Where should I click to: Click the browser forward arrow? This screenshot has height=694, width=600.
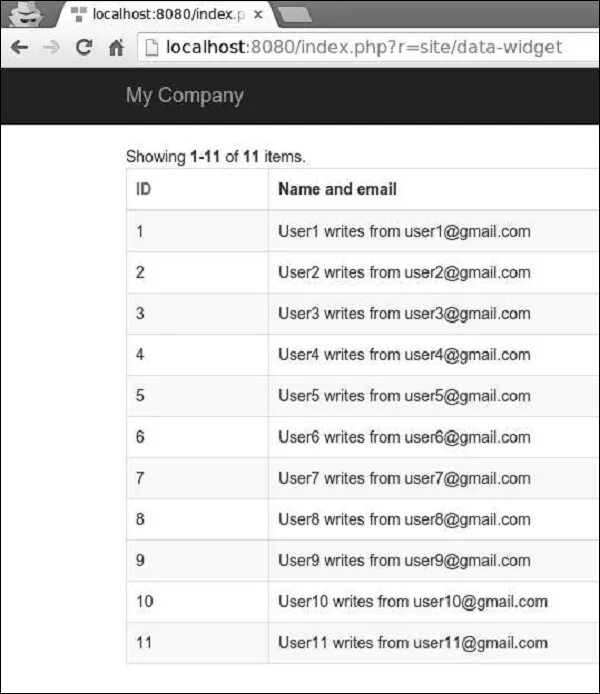[52, 47]
